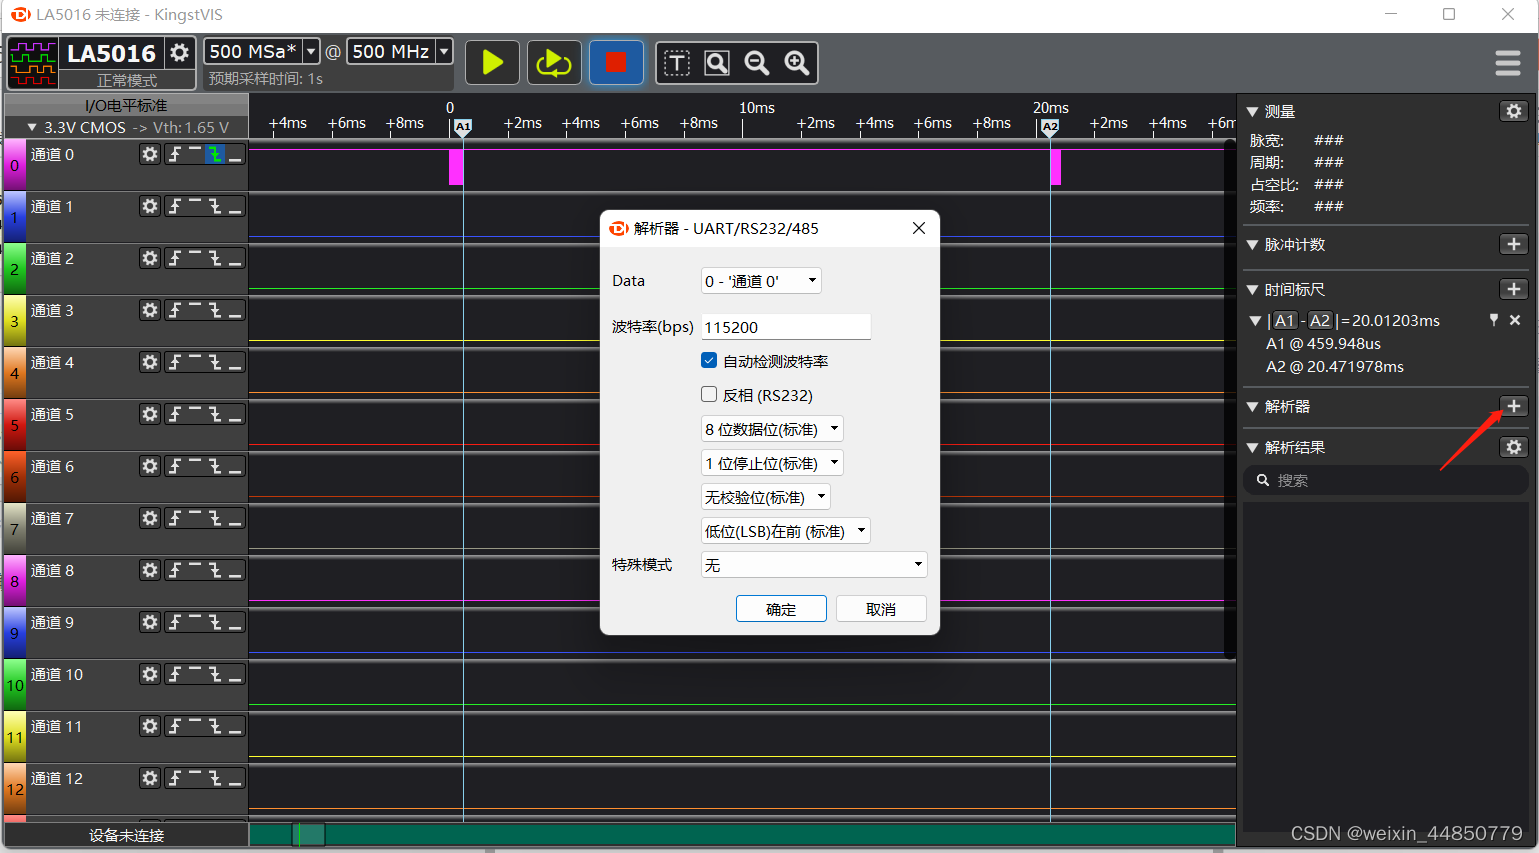Open settings gear for 通道 0
Screen dimensions: 1539x853
pyautogui.click(x=150, y=154)
